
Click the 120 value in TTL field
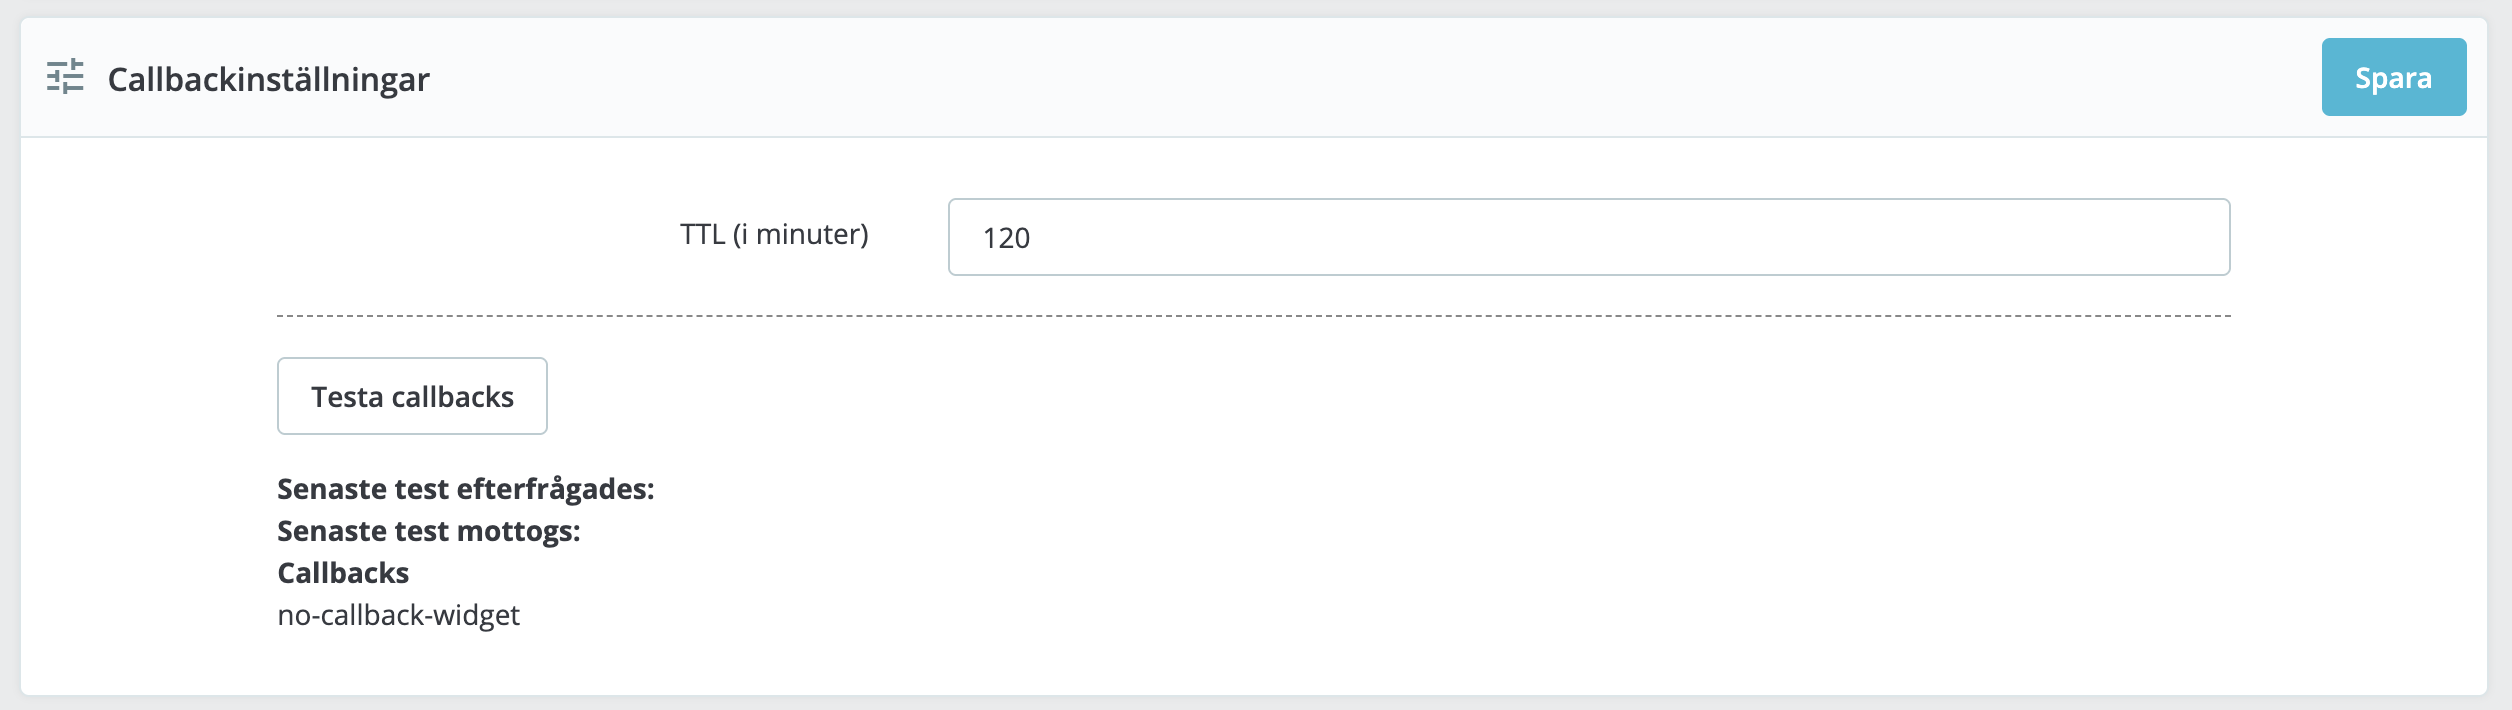pyautogui.click(x=1006, y=238)
